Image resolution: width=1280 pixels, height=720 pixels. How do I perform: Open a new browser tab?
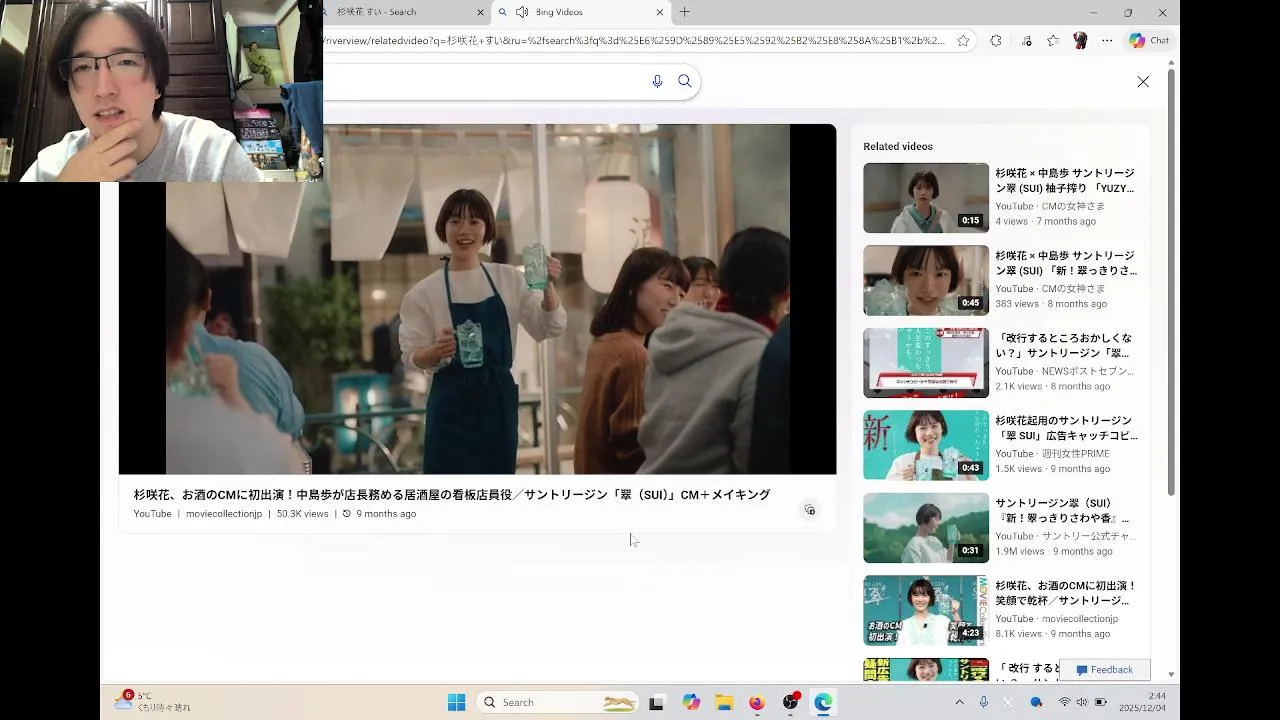685,12
